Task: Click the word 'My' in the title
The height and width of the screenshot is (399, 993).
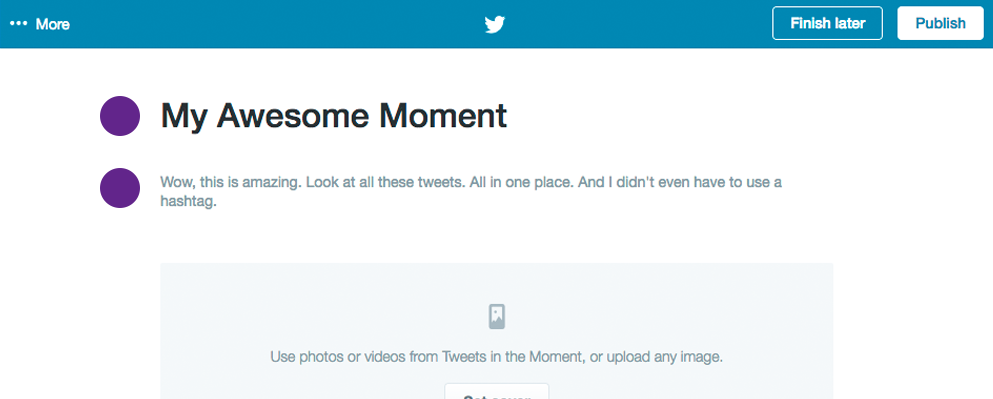Action: click(x=184, y=117)
